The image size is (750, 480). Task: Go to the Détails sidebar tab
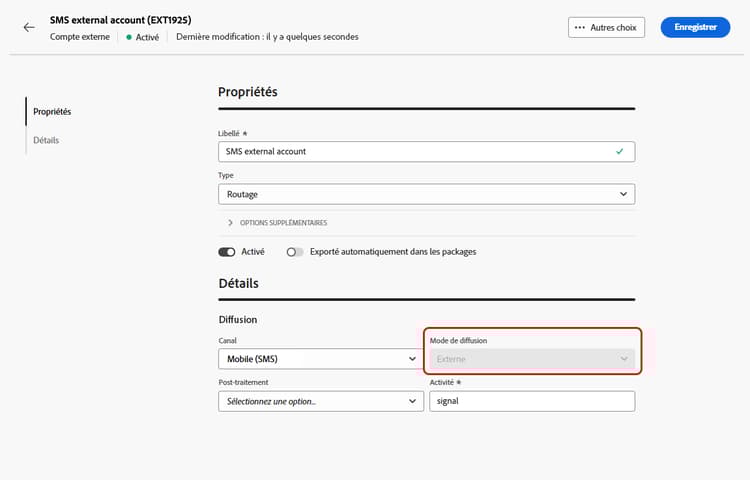click(46, 140)
